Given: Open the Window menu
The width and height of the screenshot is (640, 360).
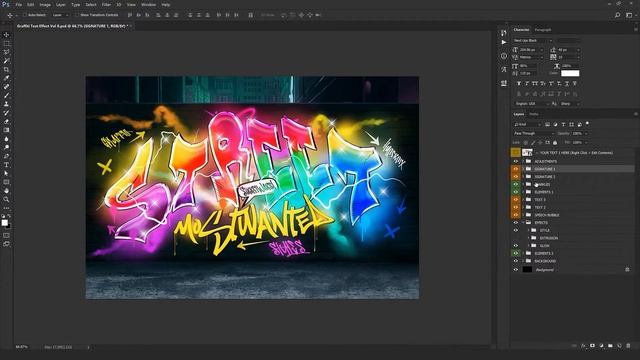Looking at the screenshot, I should pyautogui.click(x=148, y=4).
